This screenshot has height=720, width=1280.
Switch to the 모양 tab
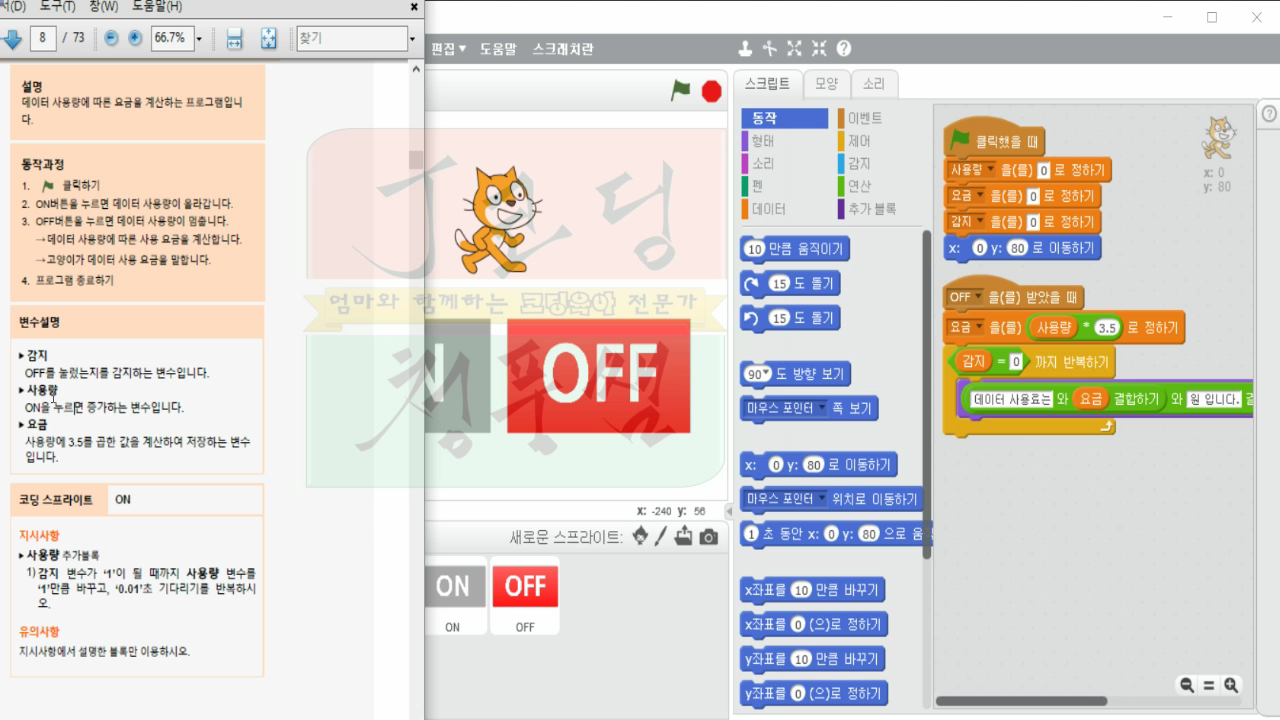tap(826, 84)
